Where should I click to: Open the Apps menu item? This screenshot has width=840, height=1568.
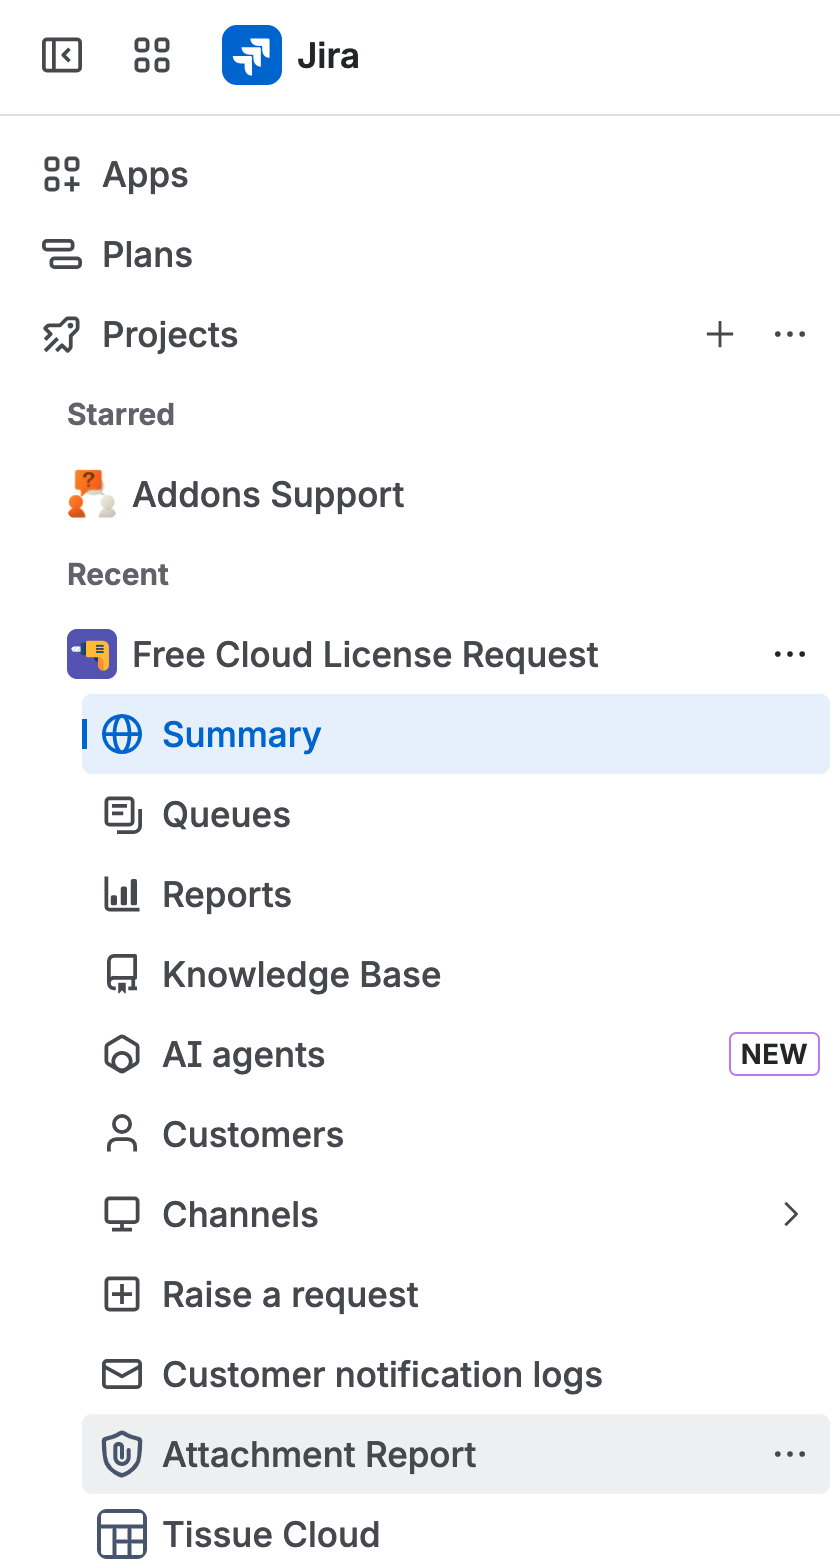(145, 174)
